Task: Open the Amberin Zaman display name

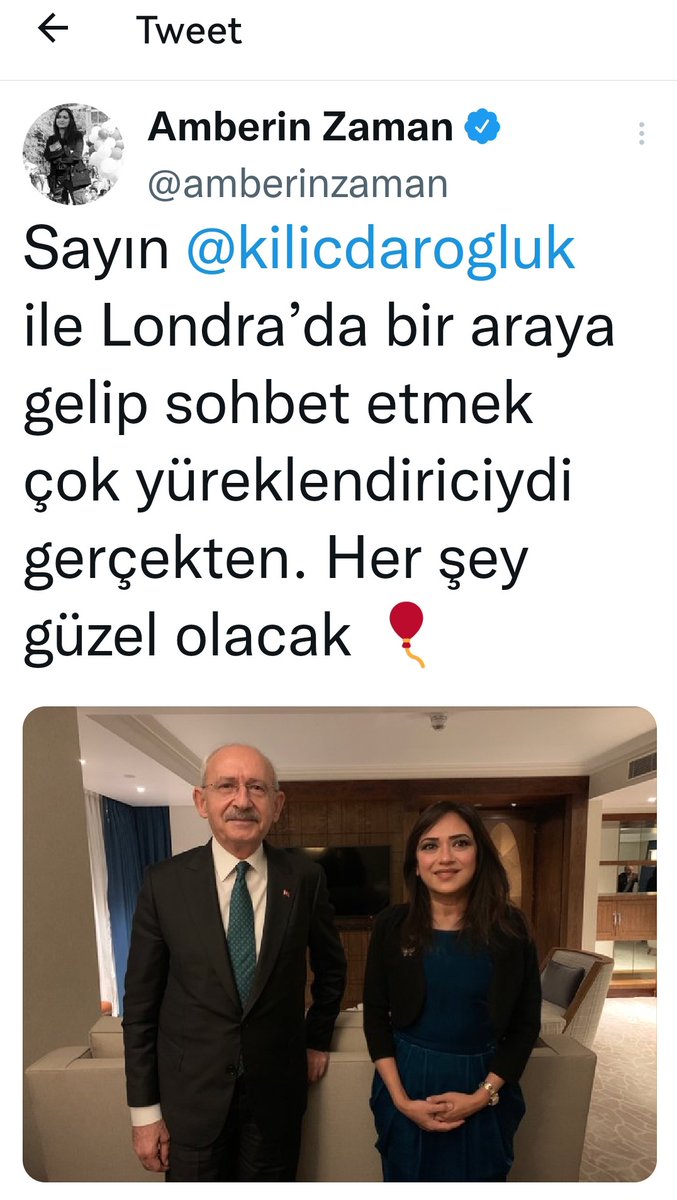Action: point(301,128)
